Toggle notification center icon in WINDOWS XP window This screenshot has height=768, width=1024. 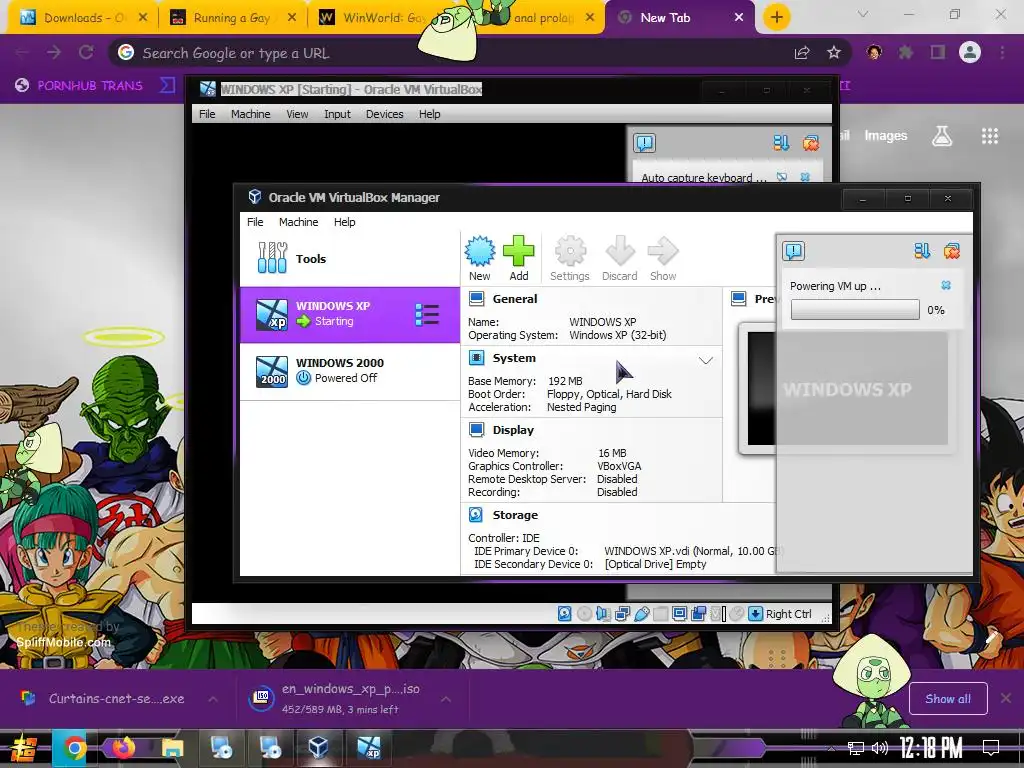tap(645, 143)
